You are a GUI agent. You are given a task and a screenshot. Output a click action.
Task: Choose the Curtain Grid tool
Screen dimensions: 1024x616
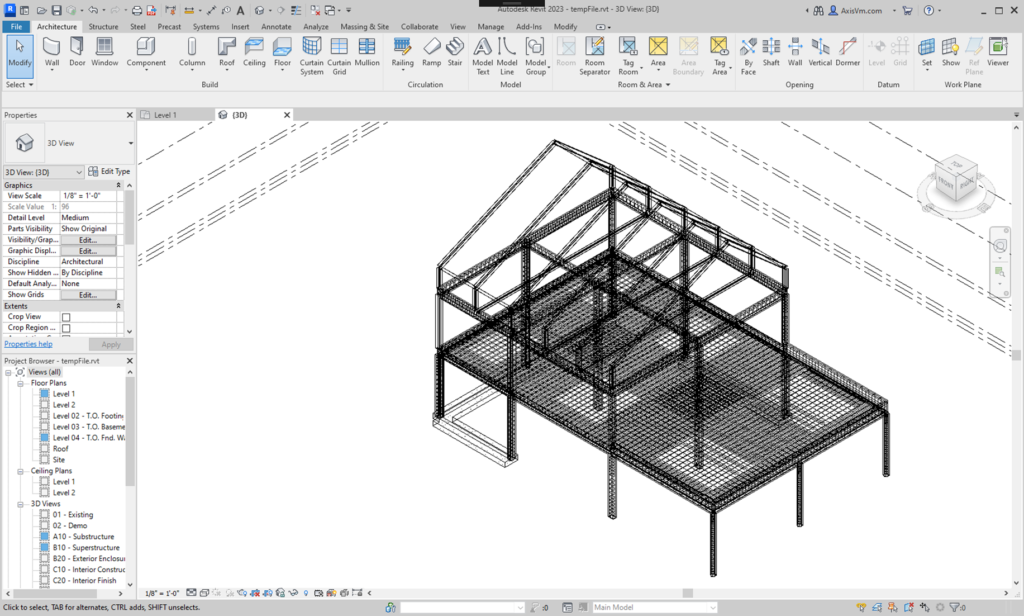point(339,54)
